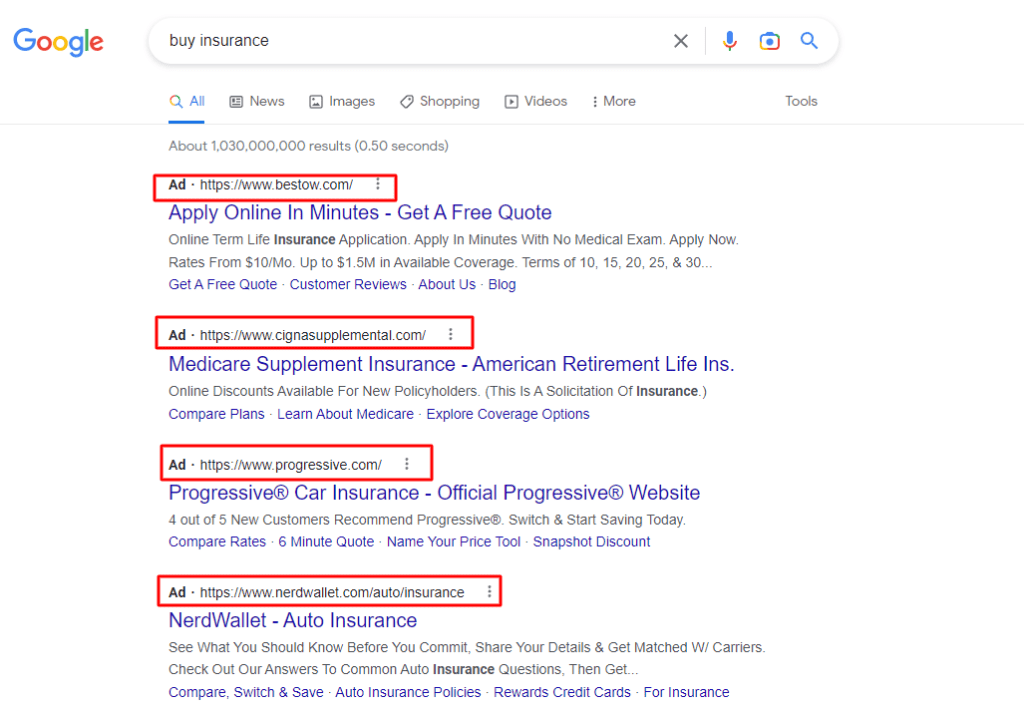Open the Tools search options

tap(801, 101)
